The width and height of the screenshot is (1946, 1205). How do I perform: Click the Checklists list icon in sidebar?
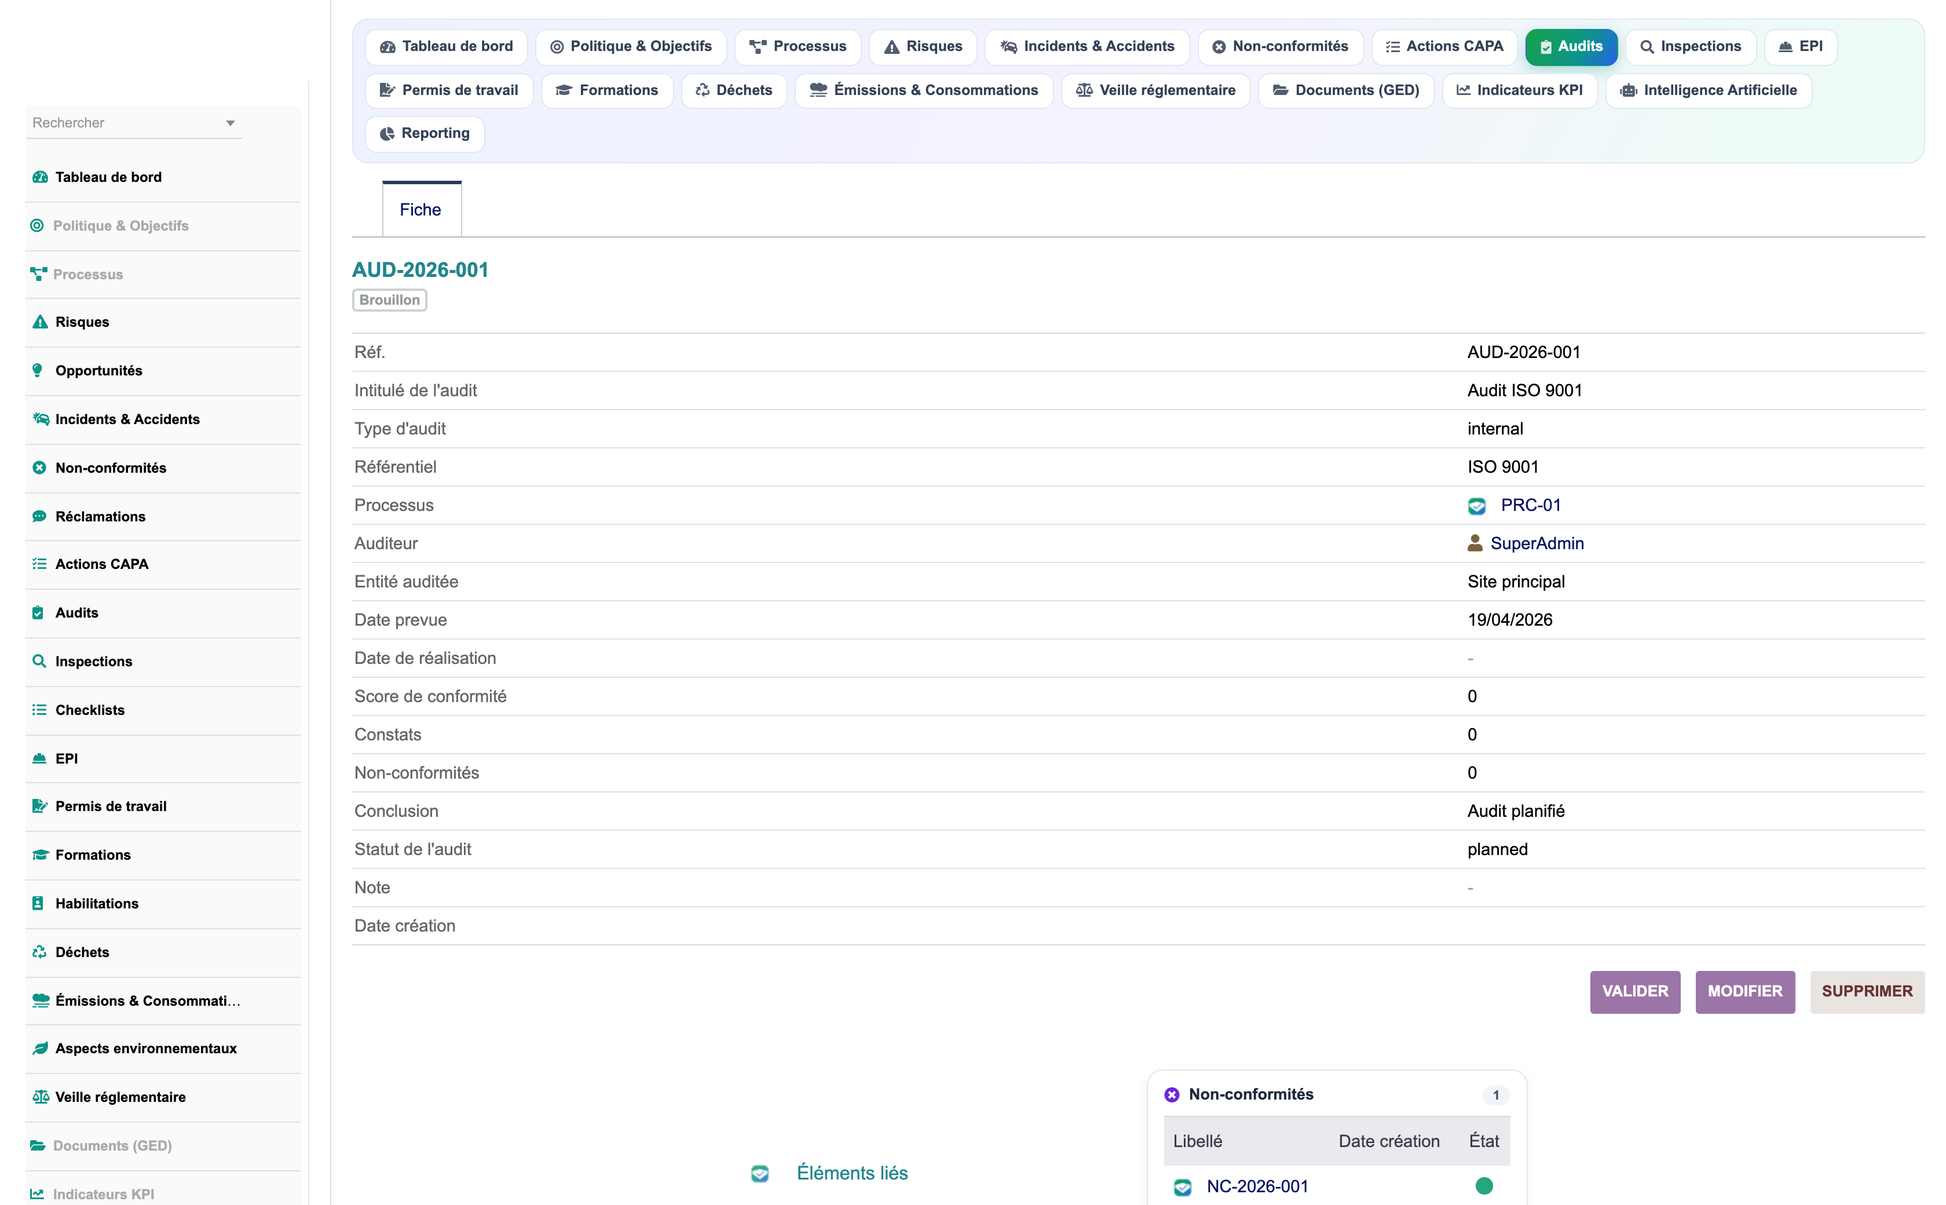[39, 710]
